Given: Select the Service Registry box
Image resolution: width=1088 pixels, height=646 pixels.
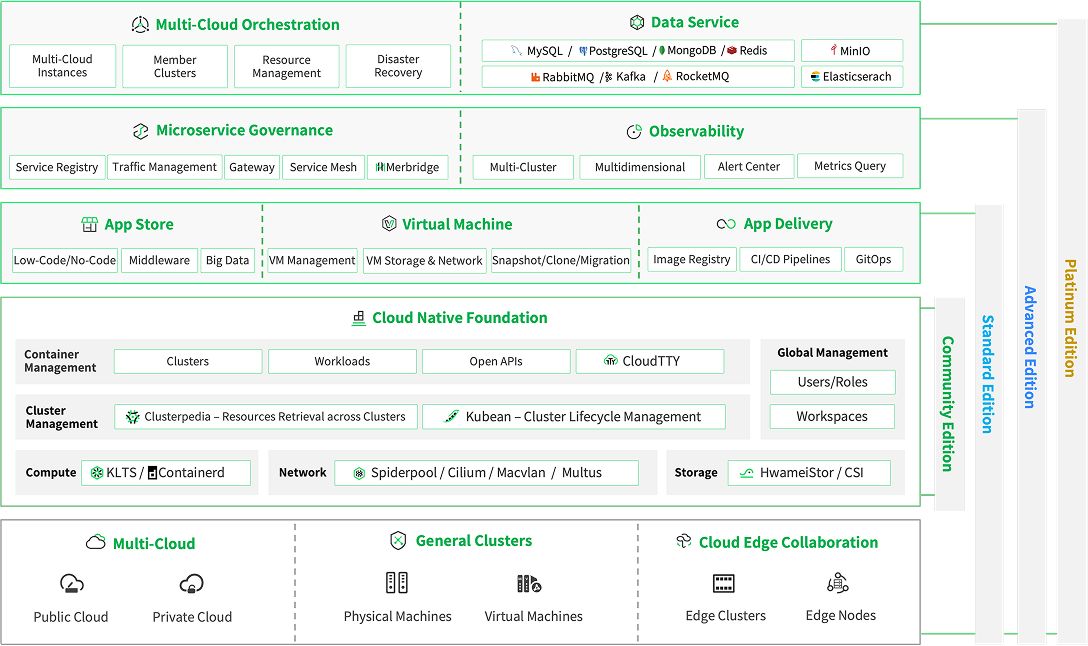Looking at the screenshot, I should pos(57,167).
